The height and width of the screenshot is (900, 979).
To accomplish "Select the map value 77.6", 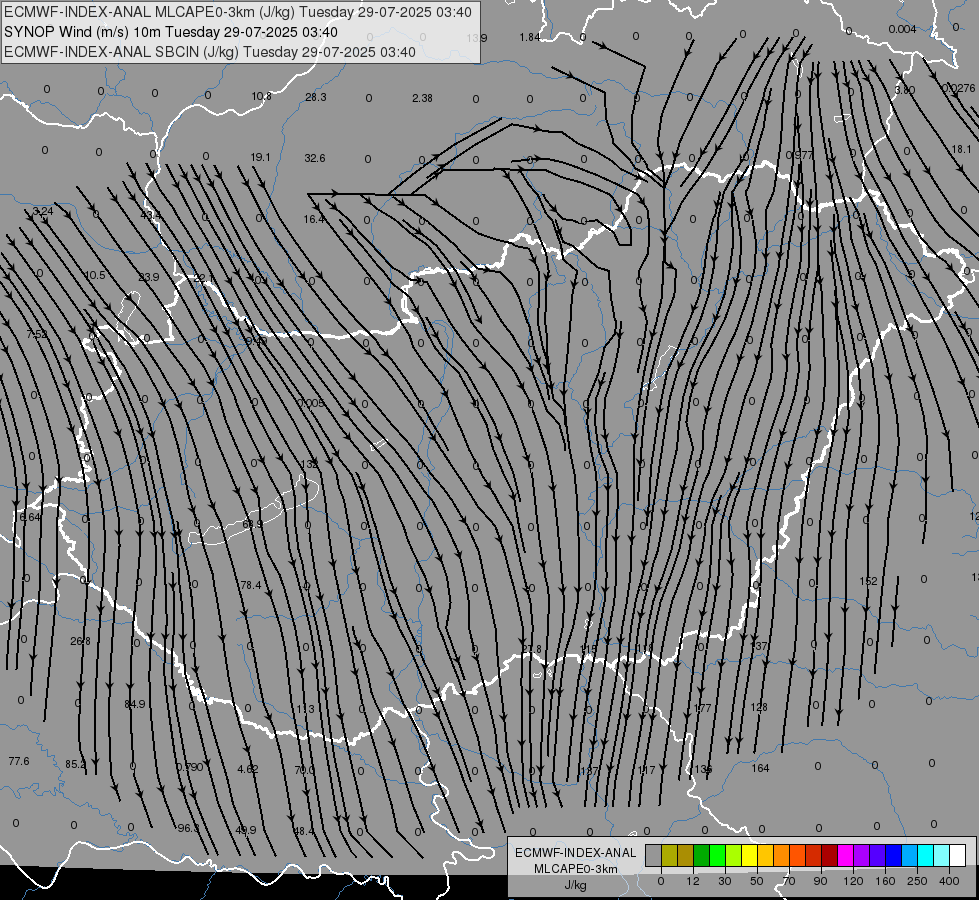I will click(x=19, y=761).
